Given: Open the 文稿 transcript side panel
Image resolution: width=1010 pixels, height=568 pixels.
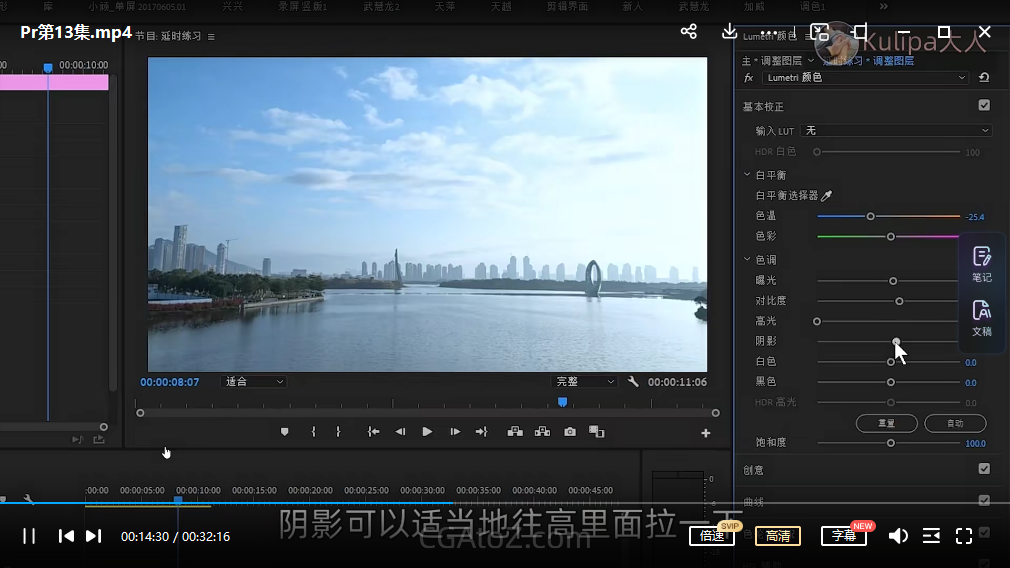Looking at the screenshot, I should (x=981, y=317).
